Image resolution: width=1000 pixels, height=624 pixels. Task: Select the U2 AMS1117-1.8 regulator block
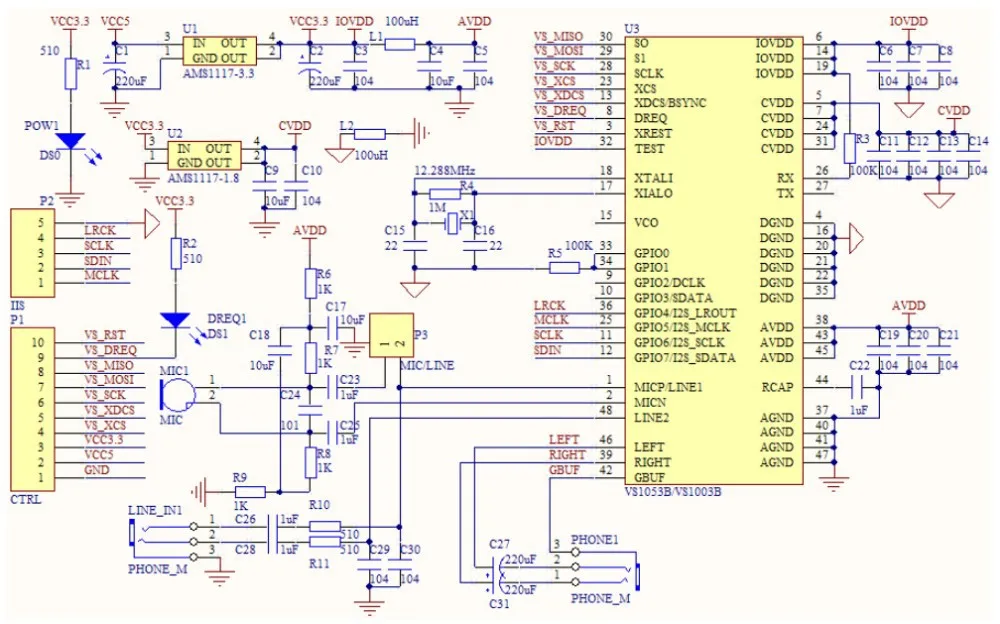pyautogui.click(x=204, y=155)
